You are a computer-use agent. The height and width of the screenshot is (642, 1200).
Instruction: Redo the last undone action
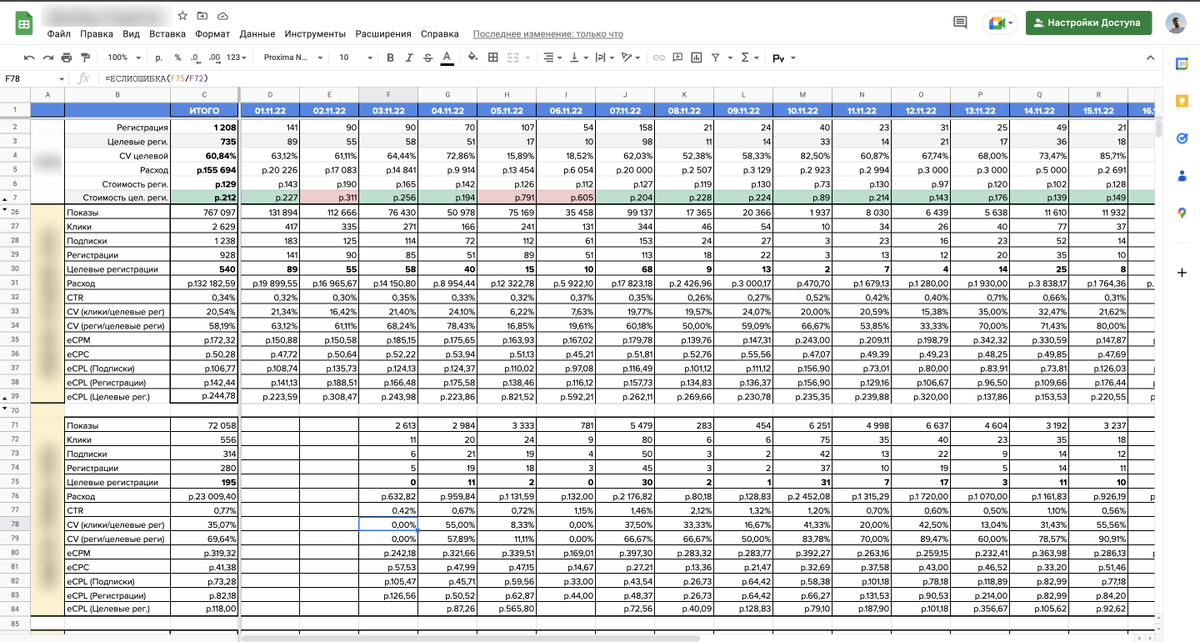(x=49, y=58)
